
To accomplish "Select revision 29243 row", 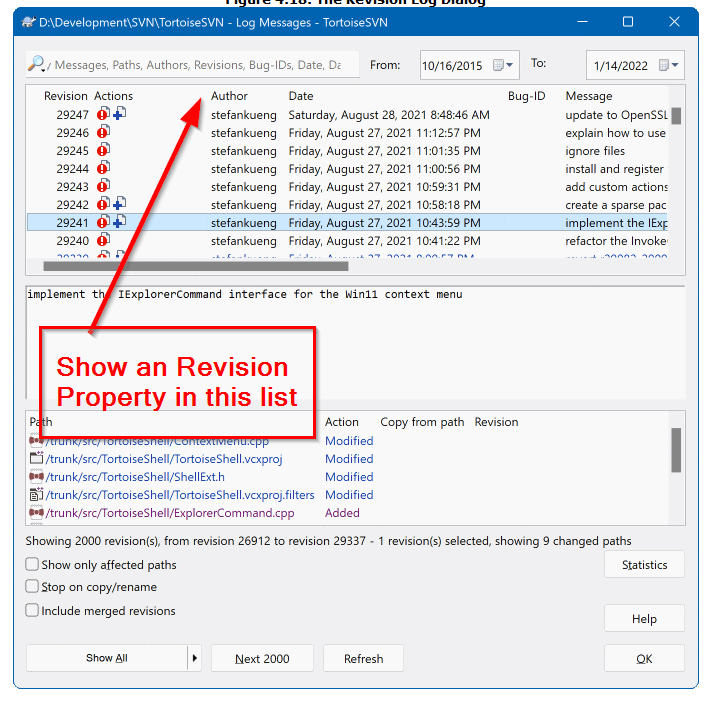I will click(x=348, y=187).
